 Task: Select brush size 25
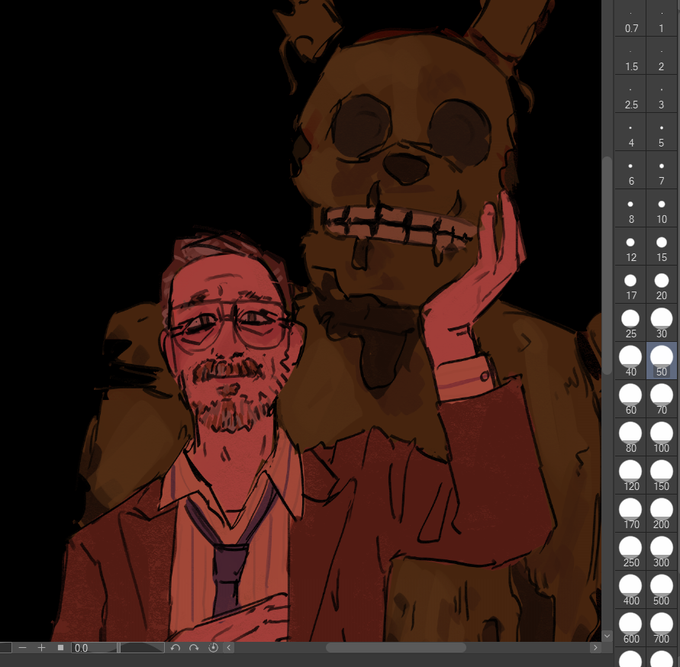click(x=631, y=323)
